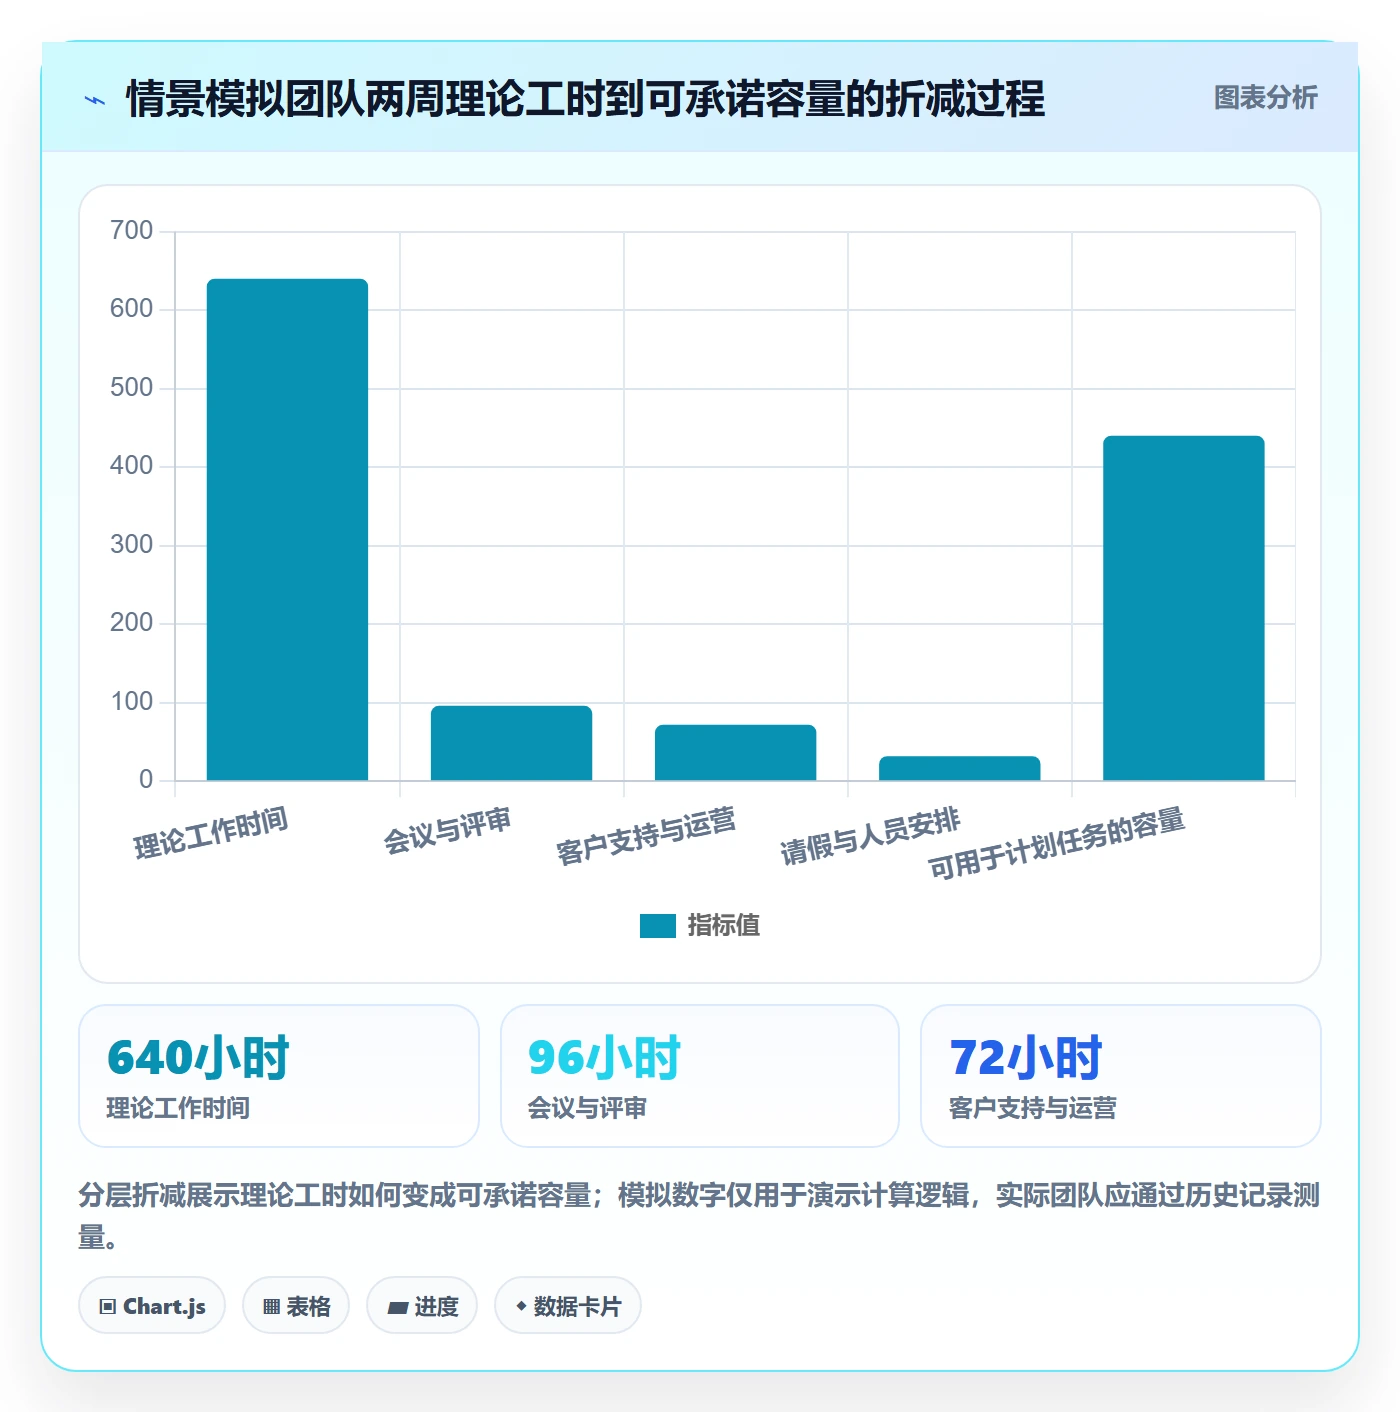Viewport: 1400px width, 1412px height.
Task: Click the 700 y-axis tick label
Action: (132, 231)
